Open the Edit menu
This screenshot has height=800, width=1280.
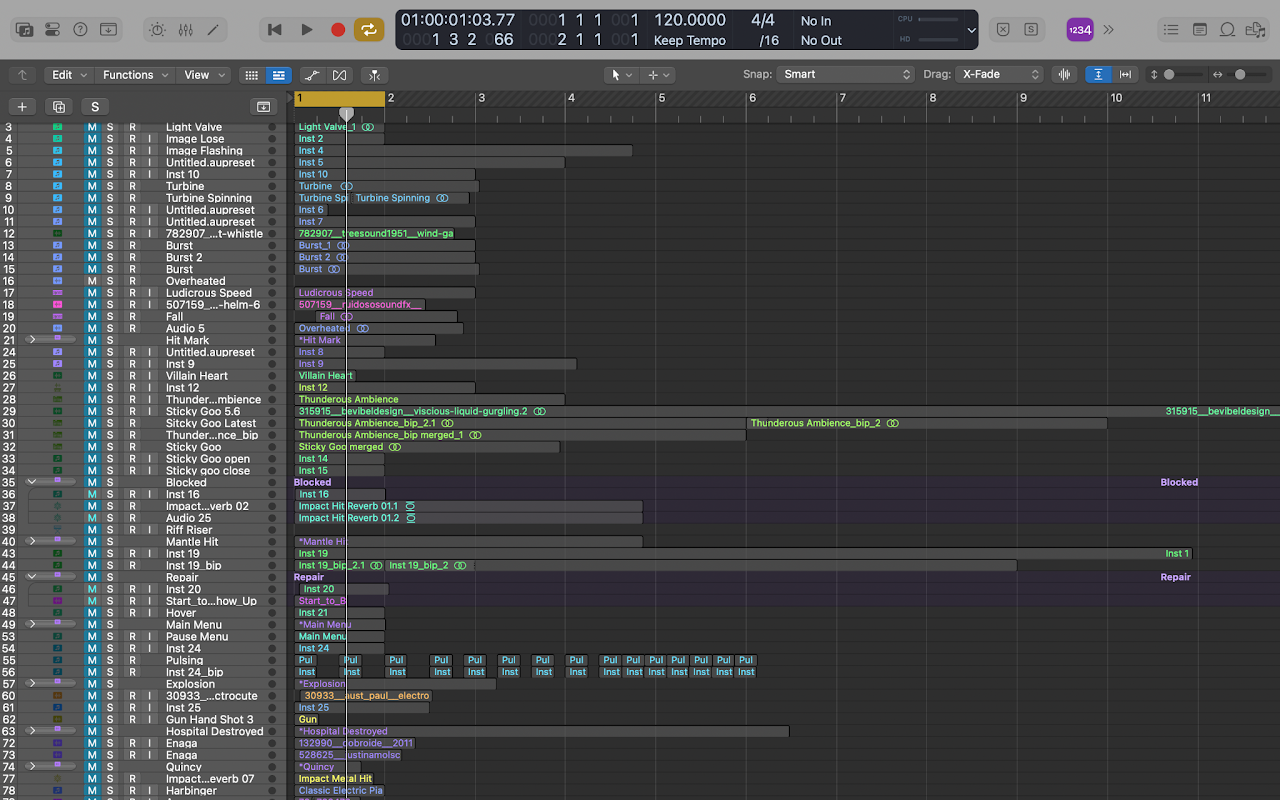click(69, 75)
